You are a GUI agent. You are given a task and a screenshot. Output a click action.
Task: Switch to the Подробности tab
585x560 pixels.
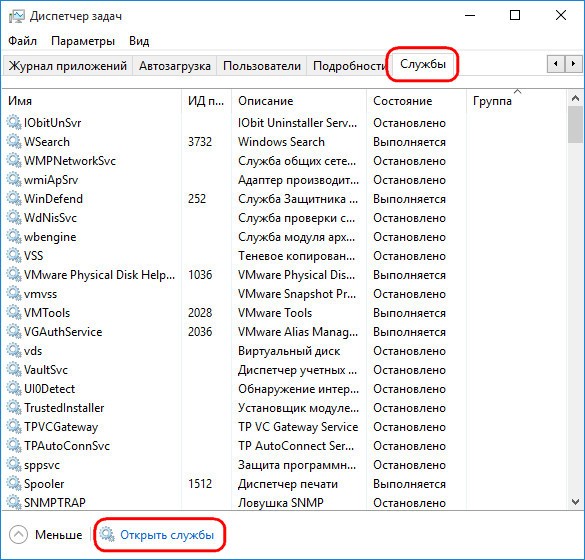(x=349, y=66)
